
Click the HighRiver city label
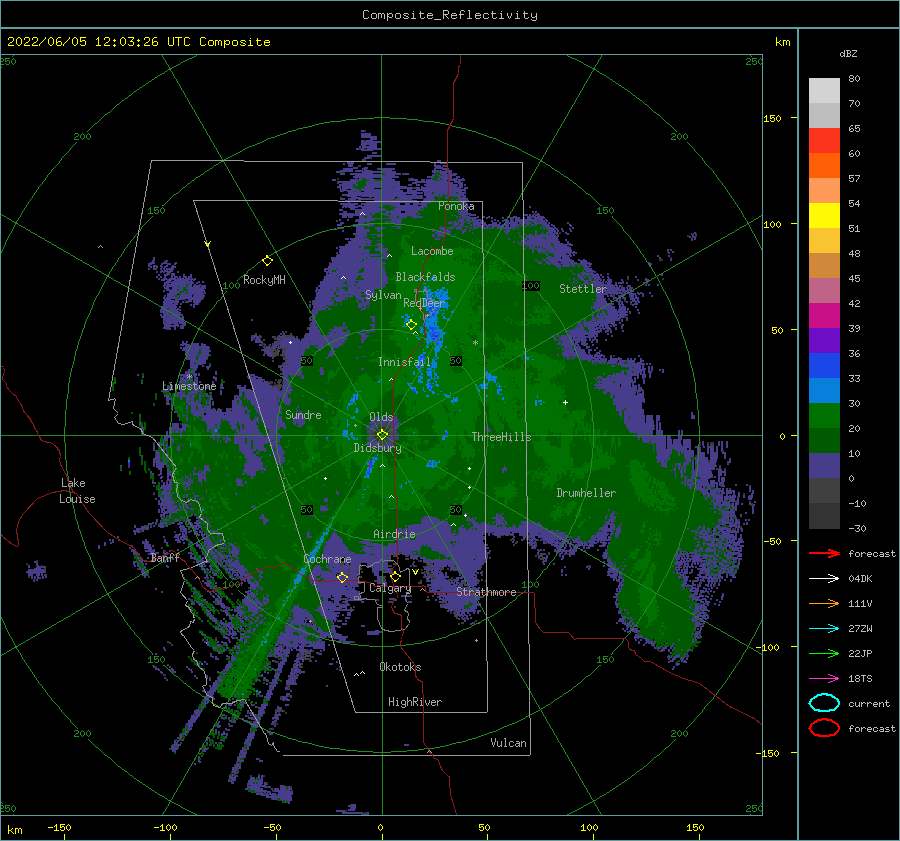click(x=415, y=702)
